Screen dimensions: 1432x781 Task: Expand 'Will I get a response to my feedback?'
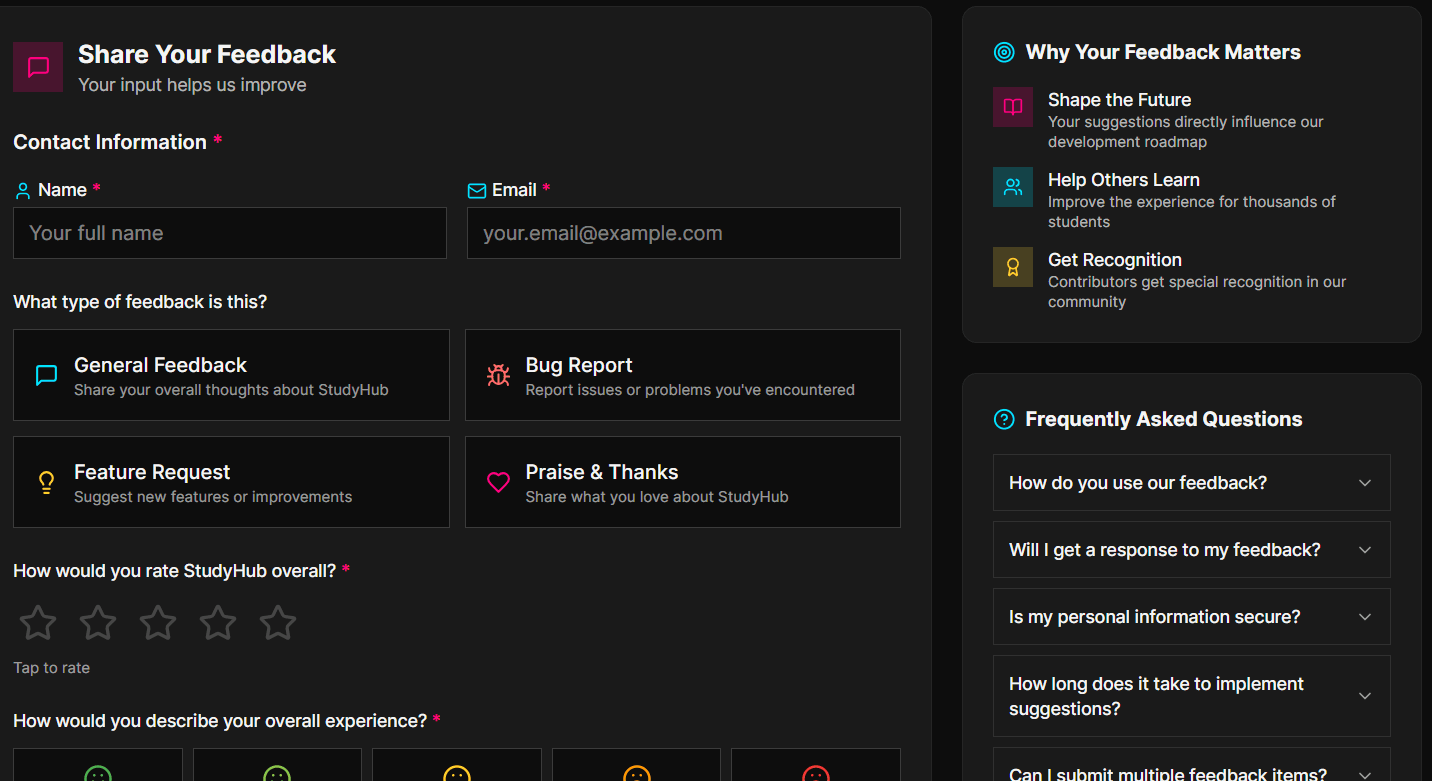(x=1191, y=550)
